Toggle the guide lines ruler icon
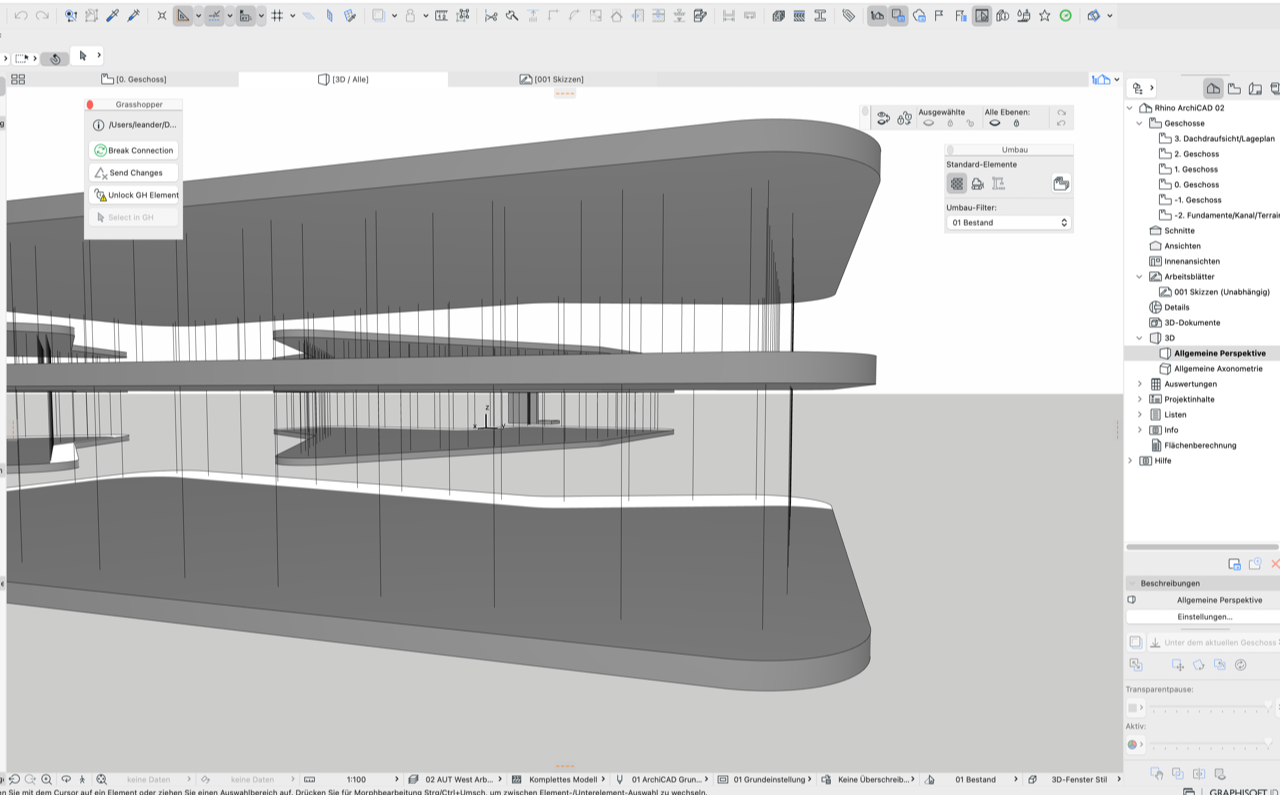The width and height of the screenshot is (1280, 795). (x=183, y=16)
